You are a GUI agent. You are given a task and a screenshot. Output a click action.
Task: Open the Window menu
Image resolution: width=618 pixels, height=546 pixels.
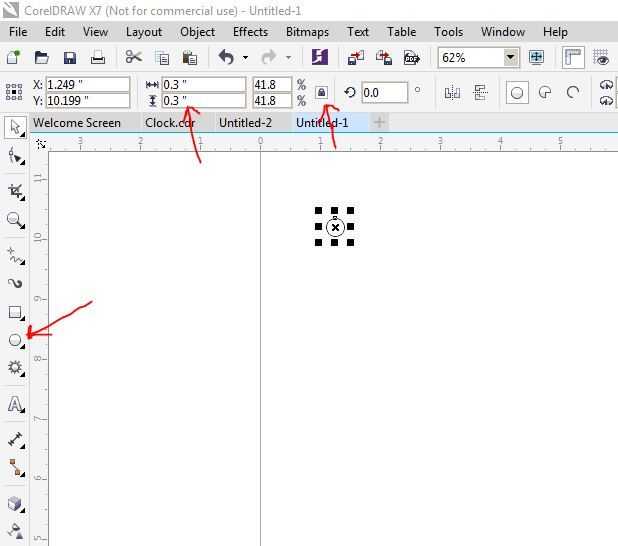coord(503,32)
